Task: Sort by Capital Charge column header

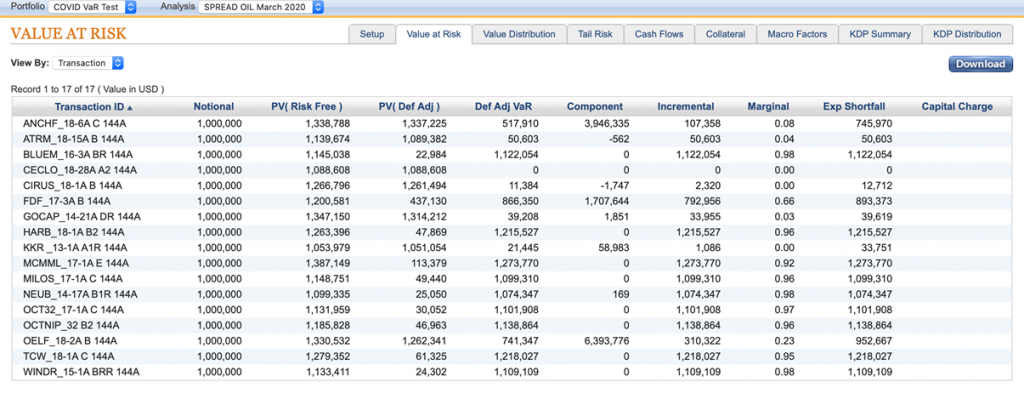Action: tap(957, 107)
